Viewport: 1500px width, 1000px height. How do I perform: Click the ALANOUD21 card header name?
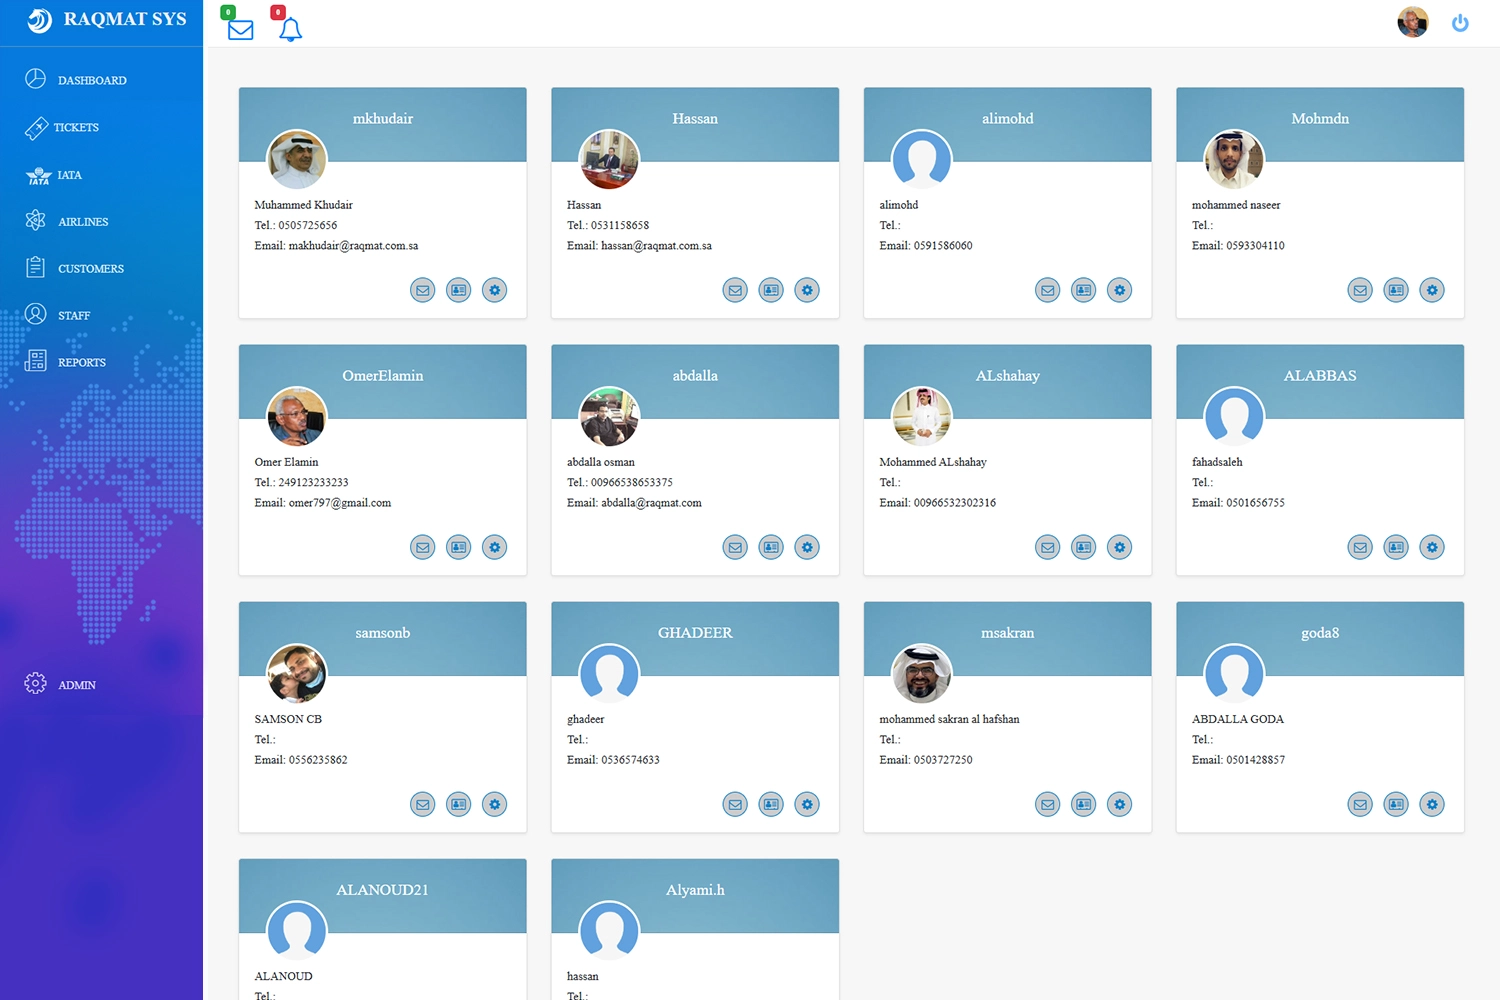[x=383, y=890]
